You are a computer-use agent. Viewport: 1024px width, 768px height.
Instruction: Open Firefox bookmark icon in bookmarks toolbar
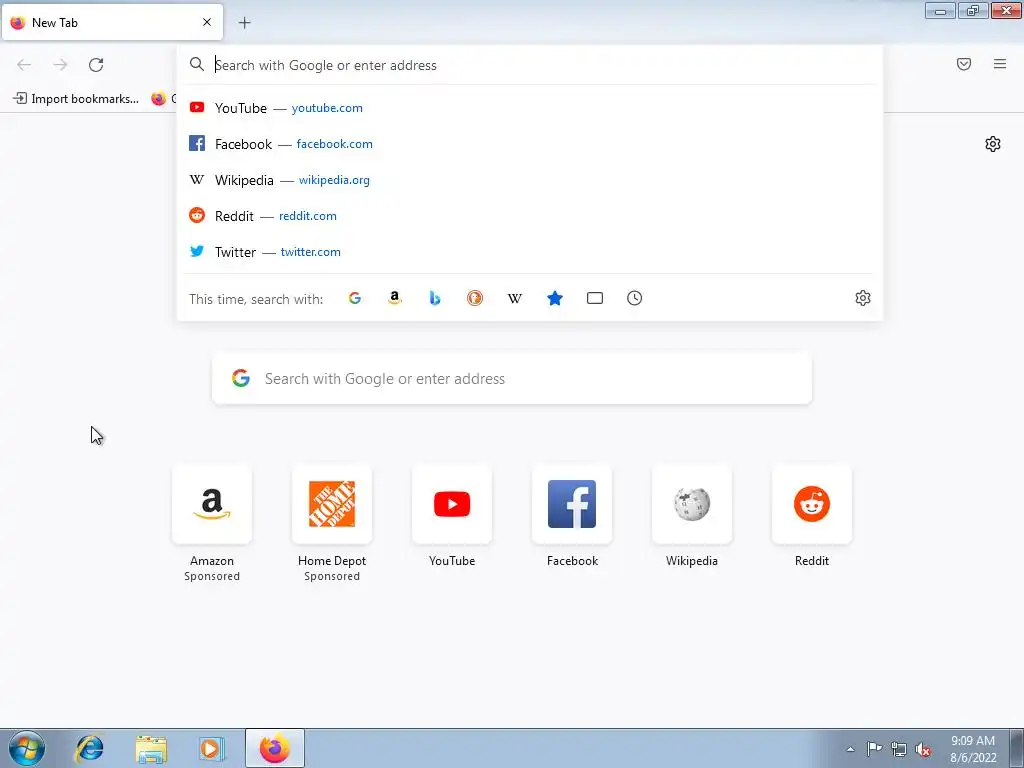point(159,99)
